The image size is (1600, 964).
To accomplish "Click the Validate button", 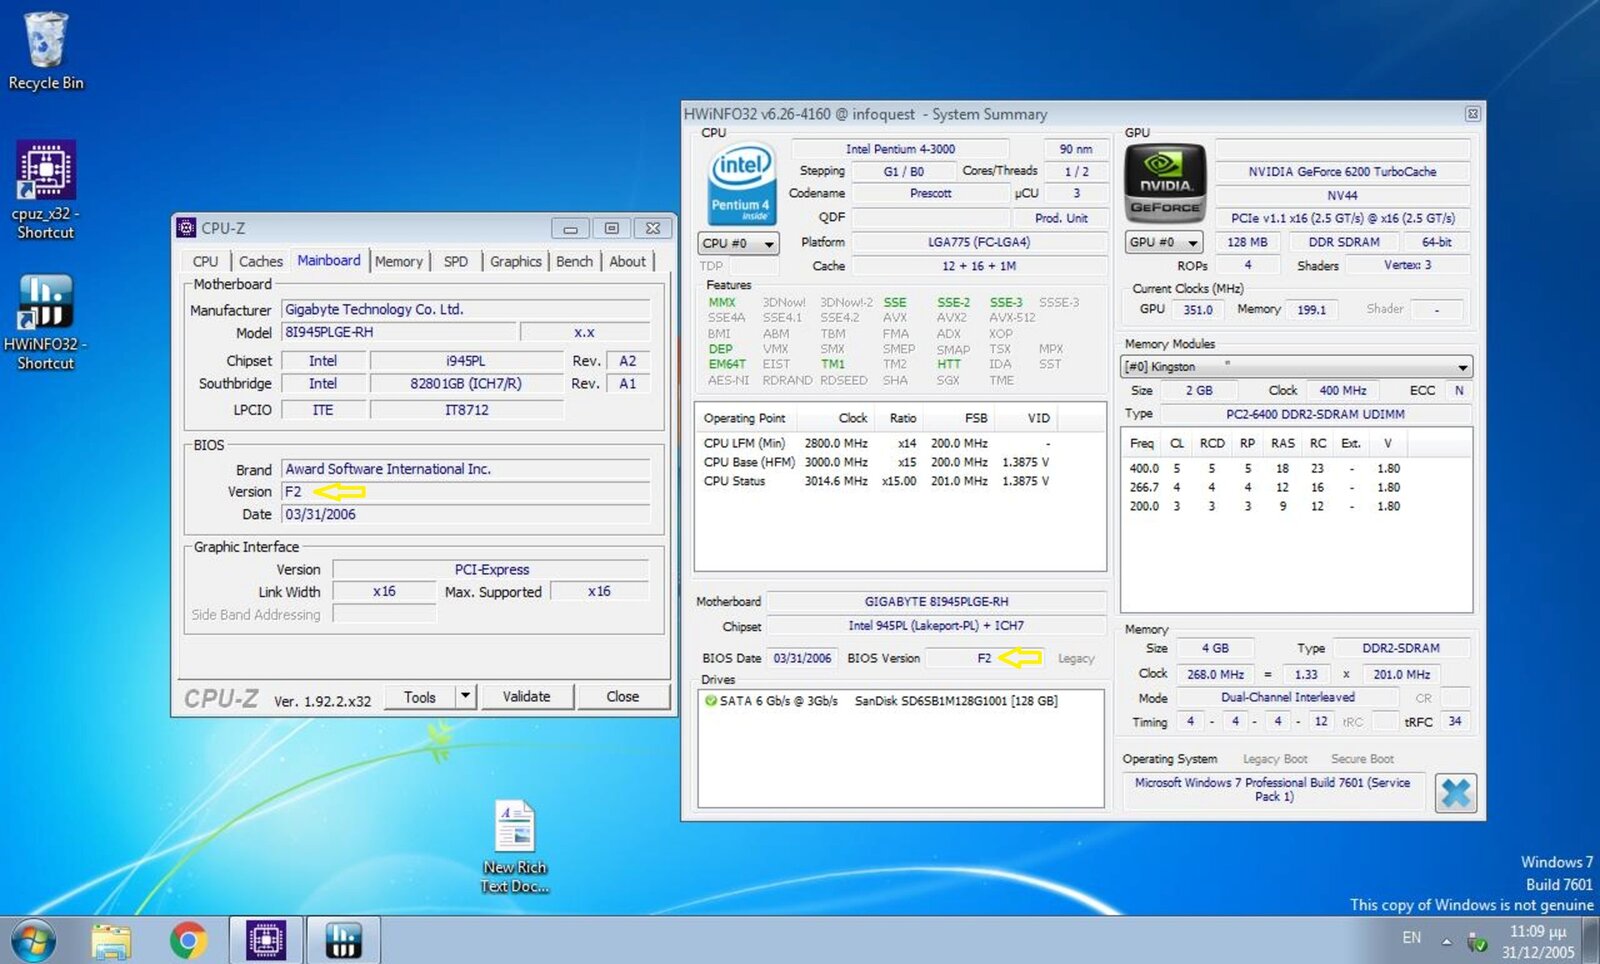I will point(526,697).
